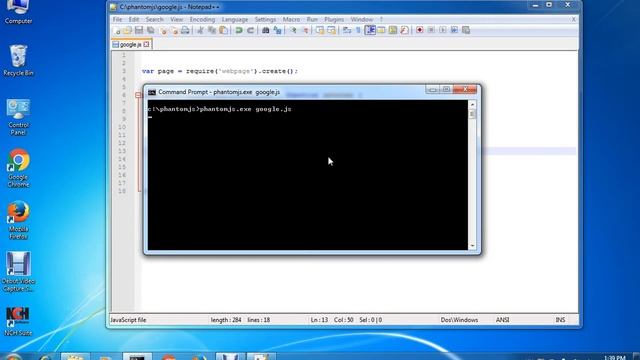This screenshot has width=640, height=360.
Task: Start macro recording with red dot icon
Action: tap(419, 30)
